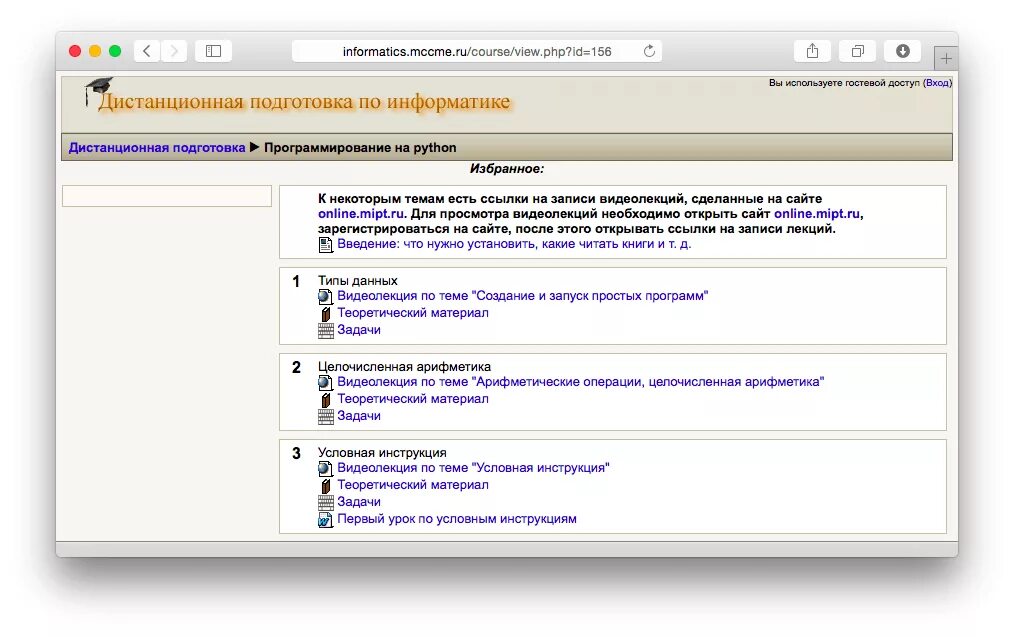Reload the page with the refresh icon
The width and height of the screenshot is (1014, 637).
point(649,51)
